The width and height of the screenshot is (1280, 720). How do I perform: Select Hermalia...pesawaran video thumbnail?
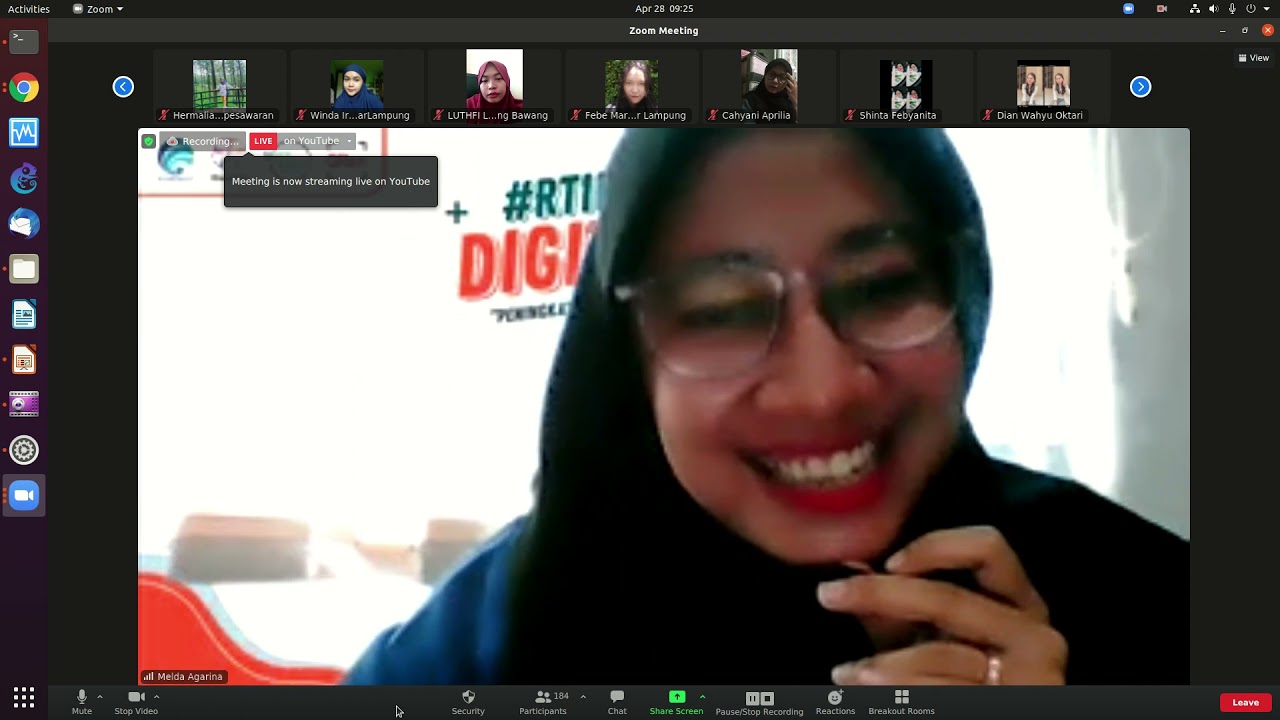point(219,86)
